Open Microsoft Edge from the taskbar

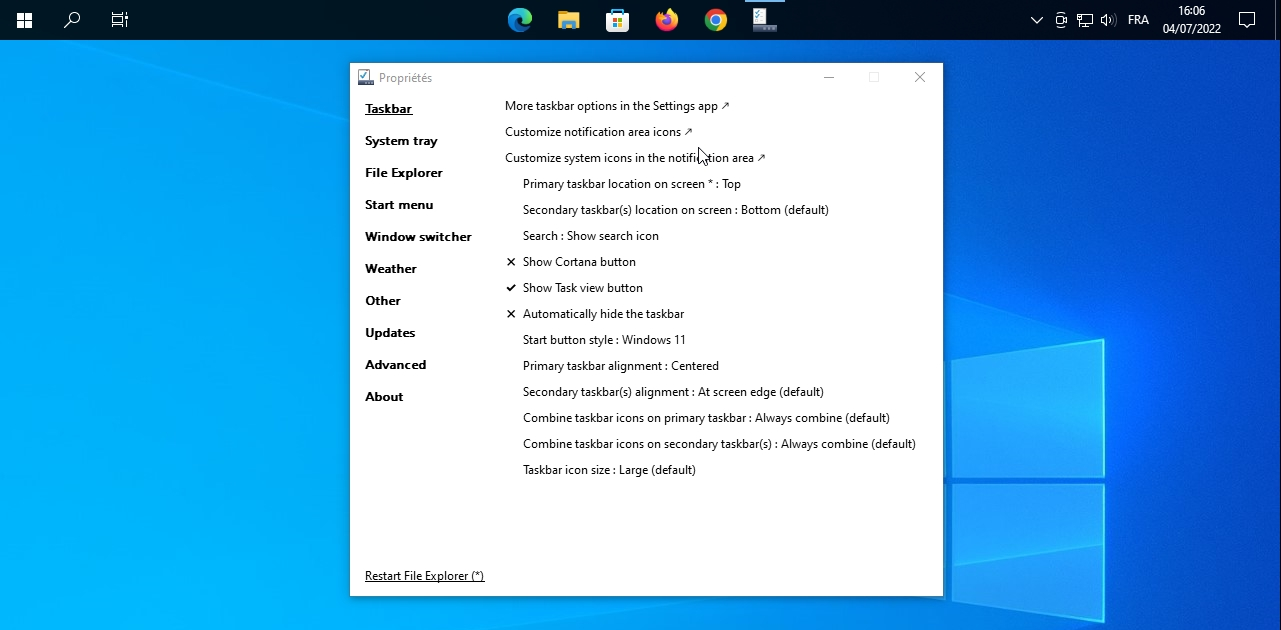click(x=520, y=20)
